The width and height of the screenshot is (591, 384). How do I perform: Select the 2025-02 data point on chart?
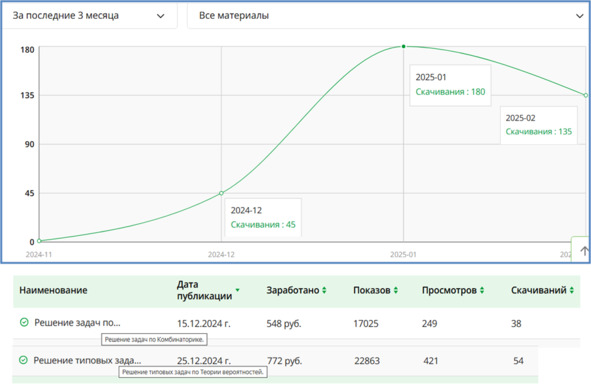click(586, 95)
